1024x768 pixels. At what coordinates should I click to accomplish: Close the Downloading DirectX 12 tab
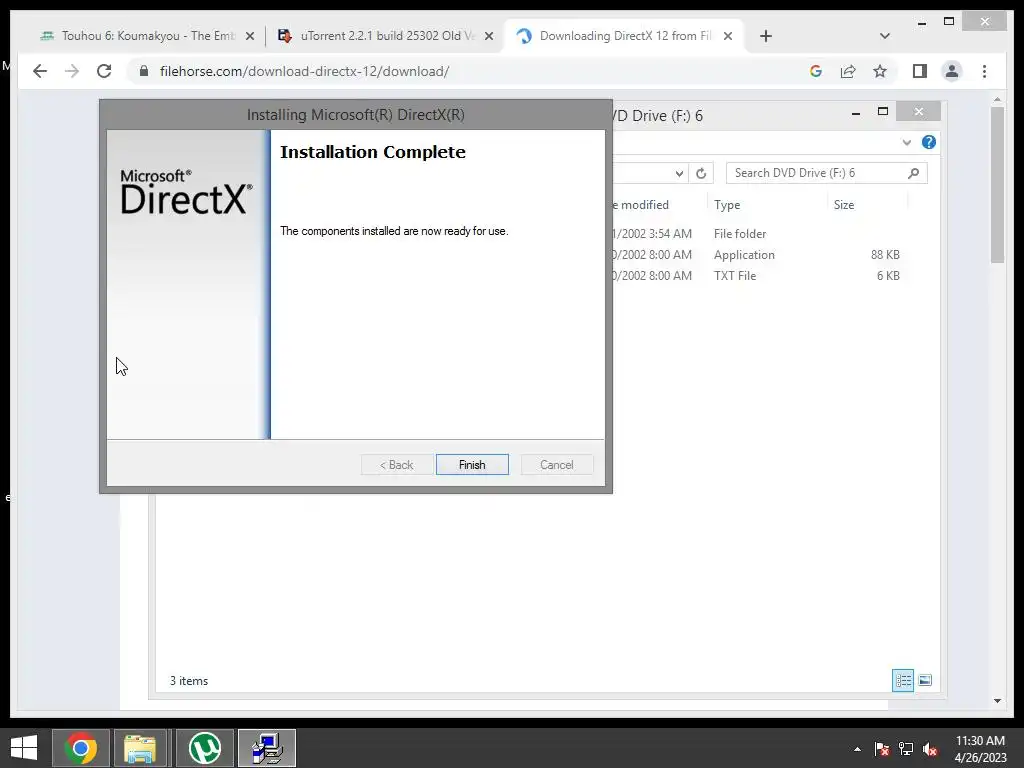[x=728, y=36]
